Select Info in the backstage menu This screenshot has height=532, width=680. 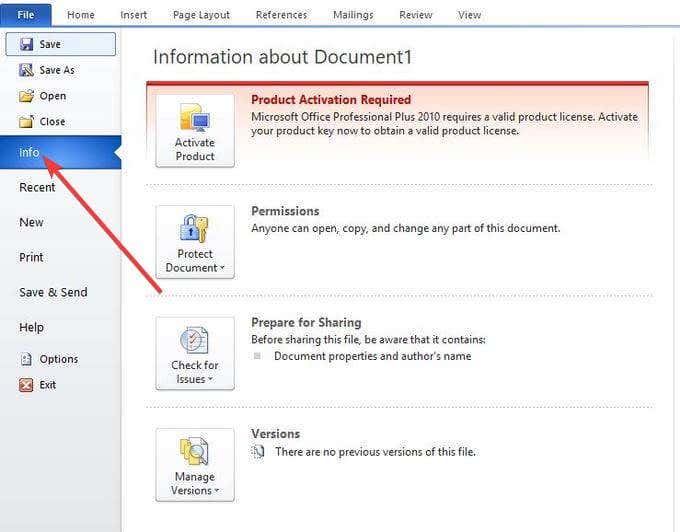[x=60, y=152]
